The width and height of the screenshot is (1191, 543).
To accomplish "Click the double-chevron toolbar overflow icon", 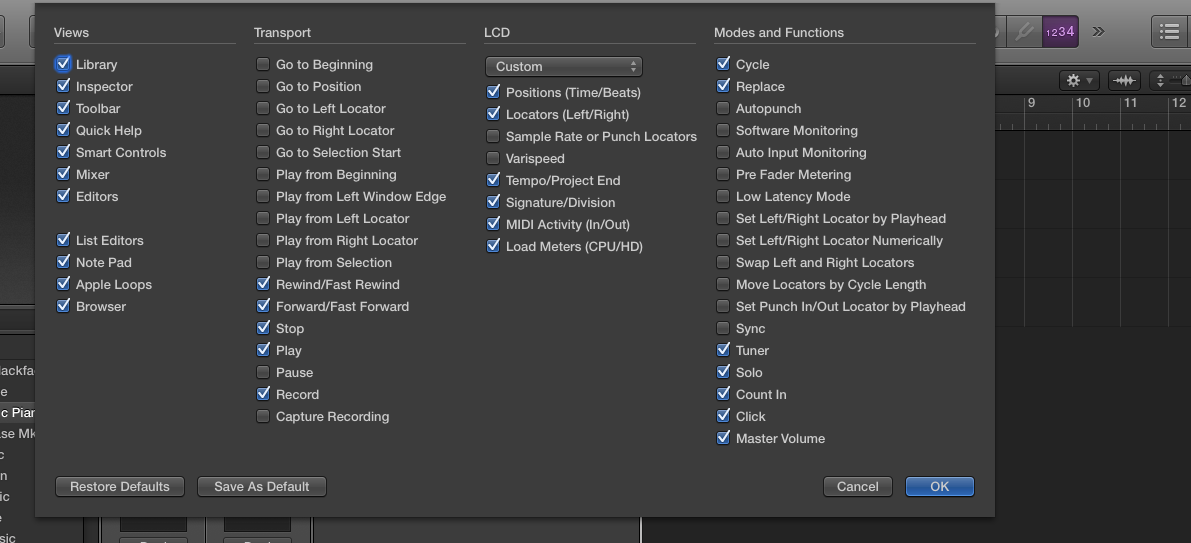I will 1099,31.
